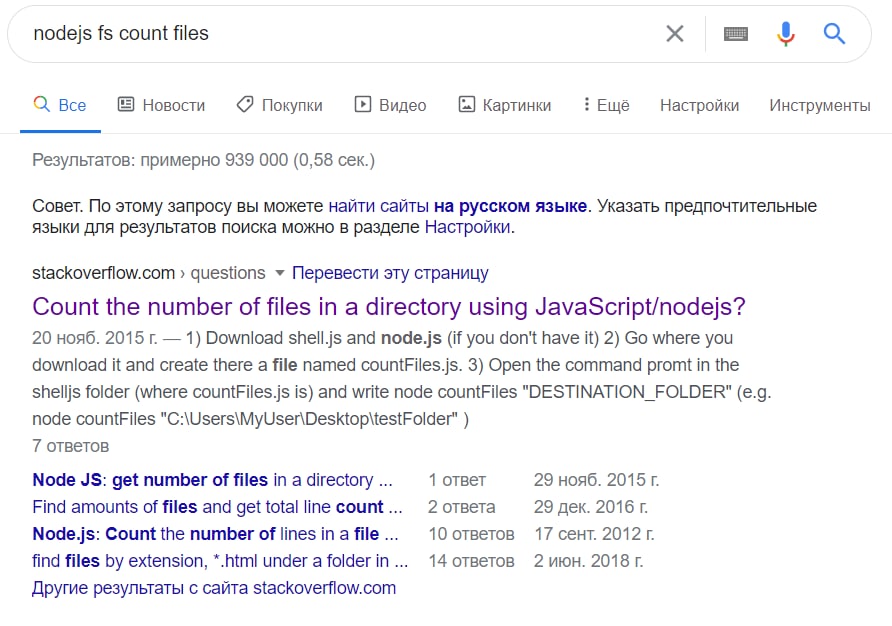Click the '14 ответов' cell

471,561
